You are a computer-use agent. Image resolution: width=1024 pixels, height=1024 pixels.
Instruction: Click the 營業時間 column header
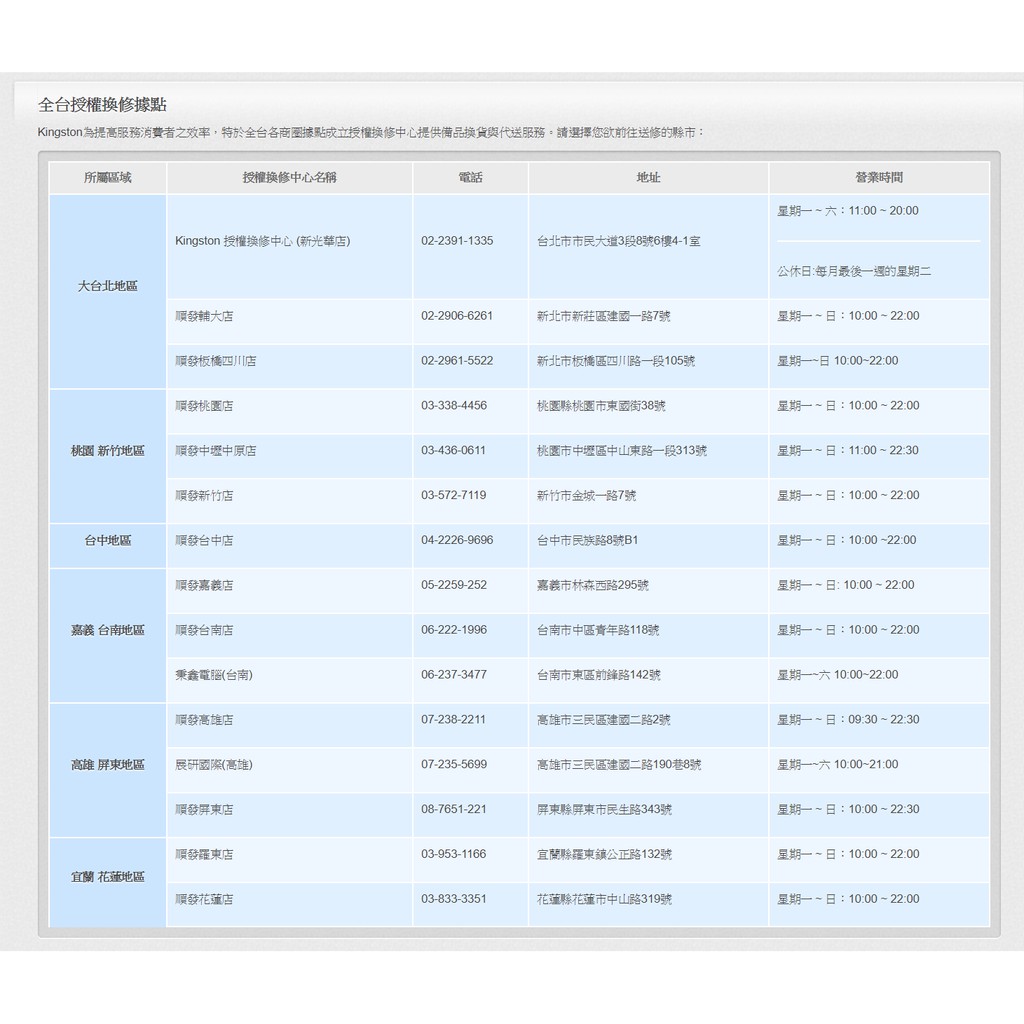(878, 178)
